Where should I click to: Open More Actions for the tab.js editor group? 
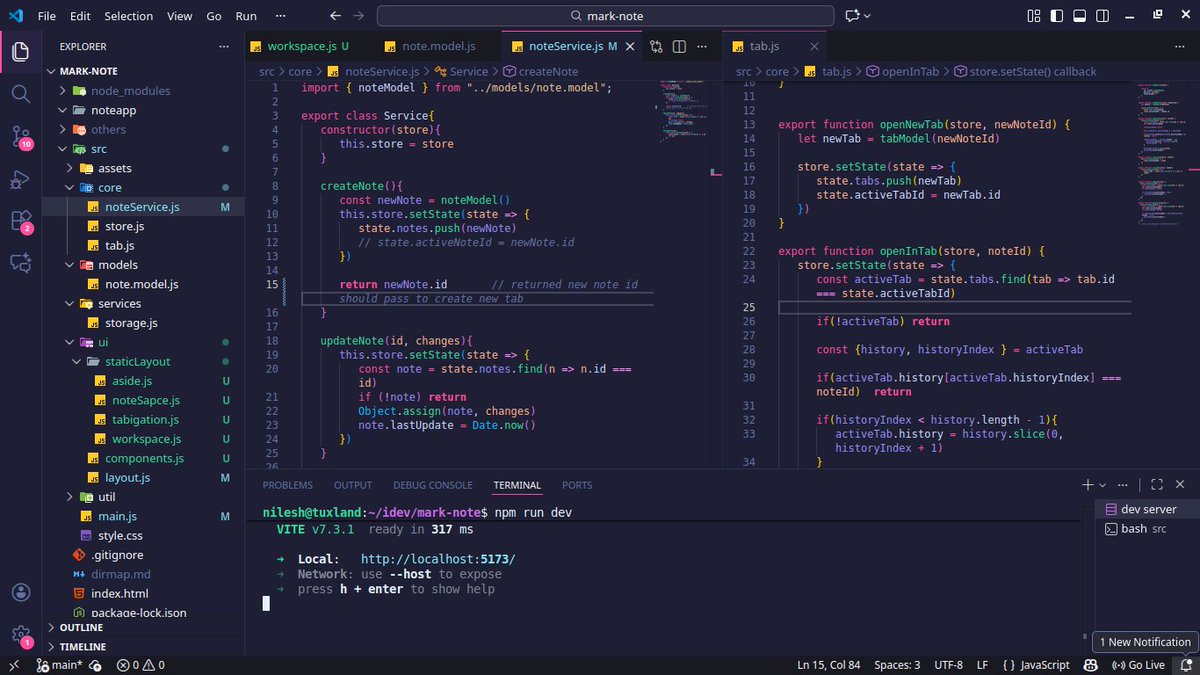tap(1178, 47)
